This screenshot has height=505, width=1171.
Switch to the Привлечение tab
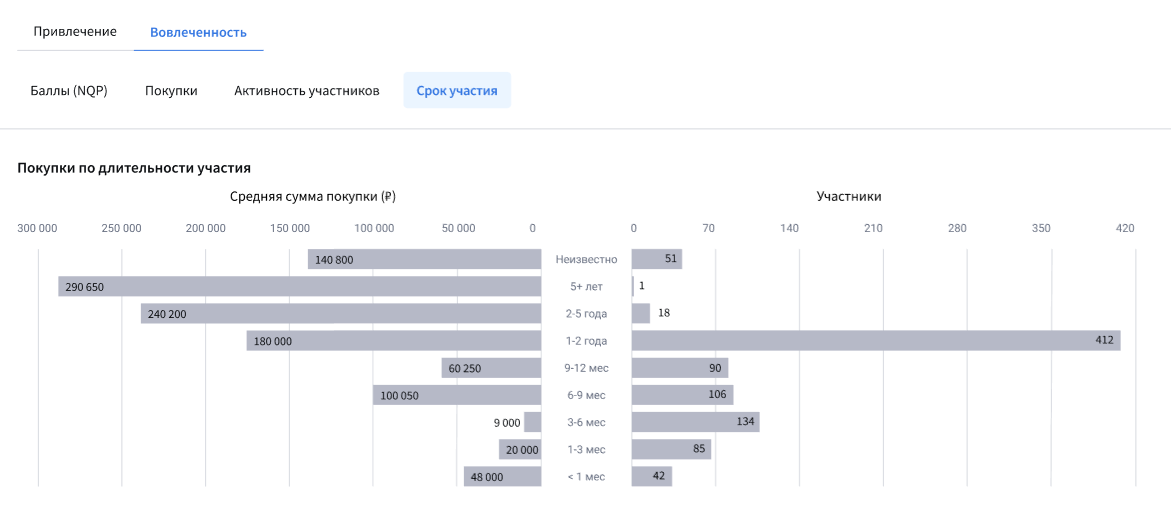pos(75,32)
